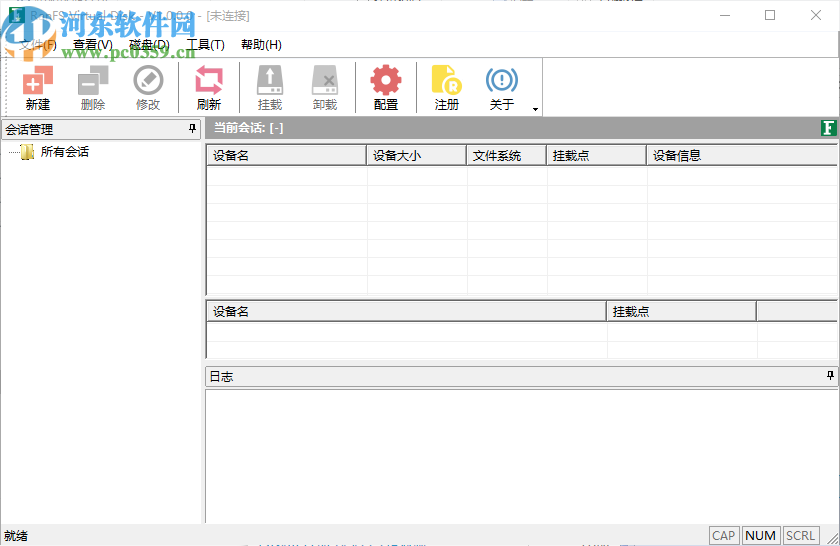Viewport: 840px width, 546px height.
Task: Click the 新建 (New) toolbar icon
Action: [38, 87]
